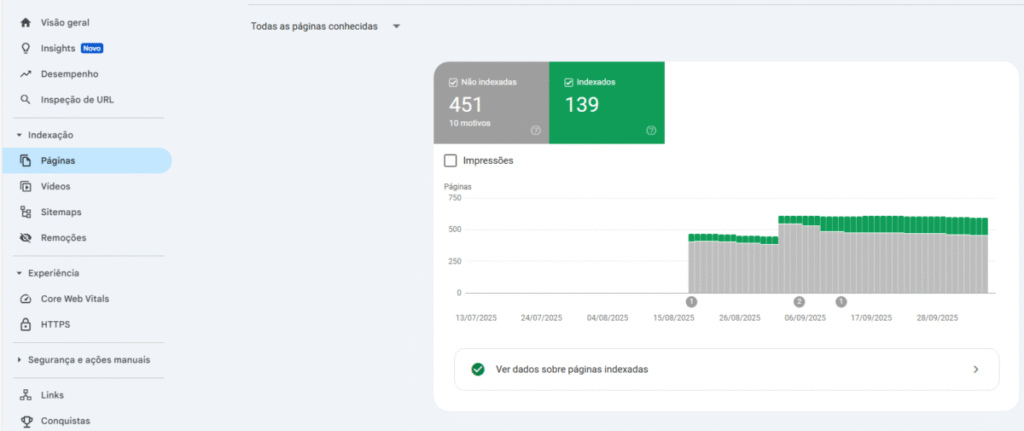Image resolution: width=1024 pixels, height=431 pixels.
Task: Click help icon on the Indexados card
Action: [651, 130]
